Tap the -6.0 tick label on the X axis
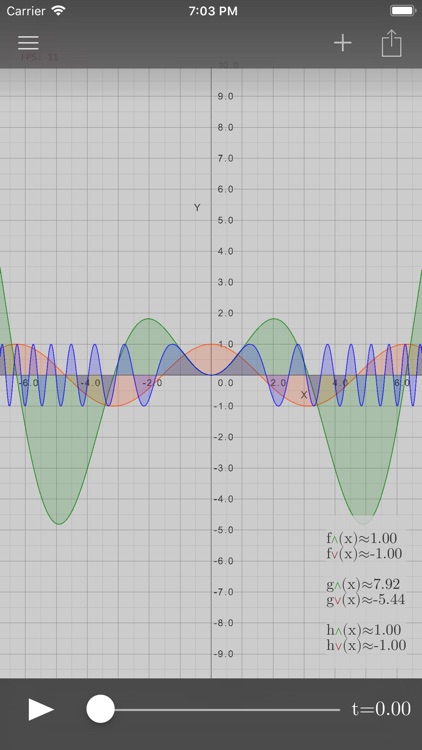422x750 pixels. click(28, 383)
